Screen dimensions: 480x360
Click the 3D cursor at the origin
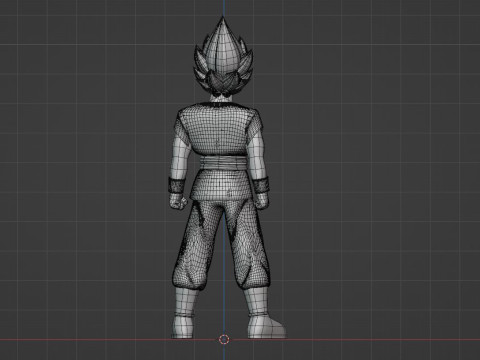coord(224,339)
